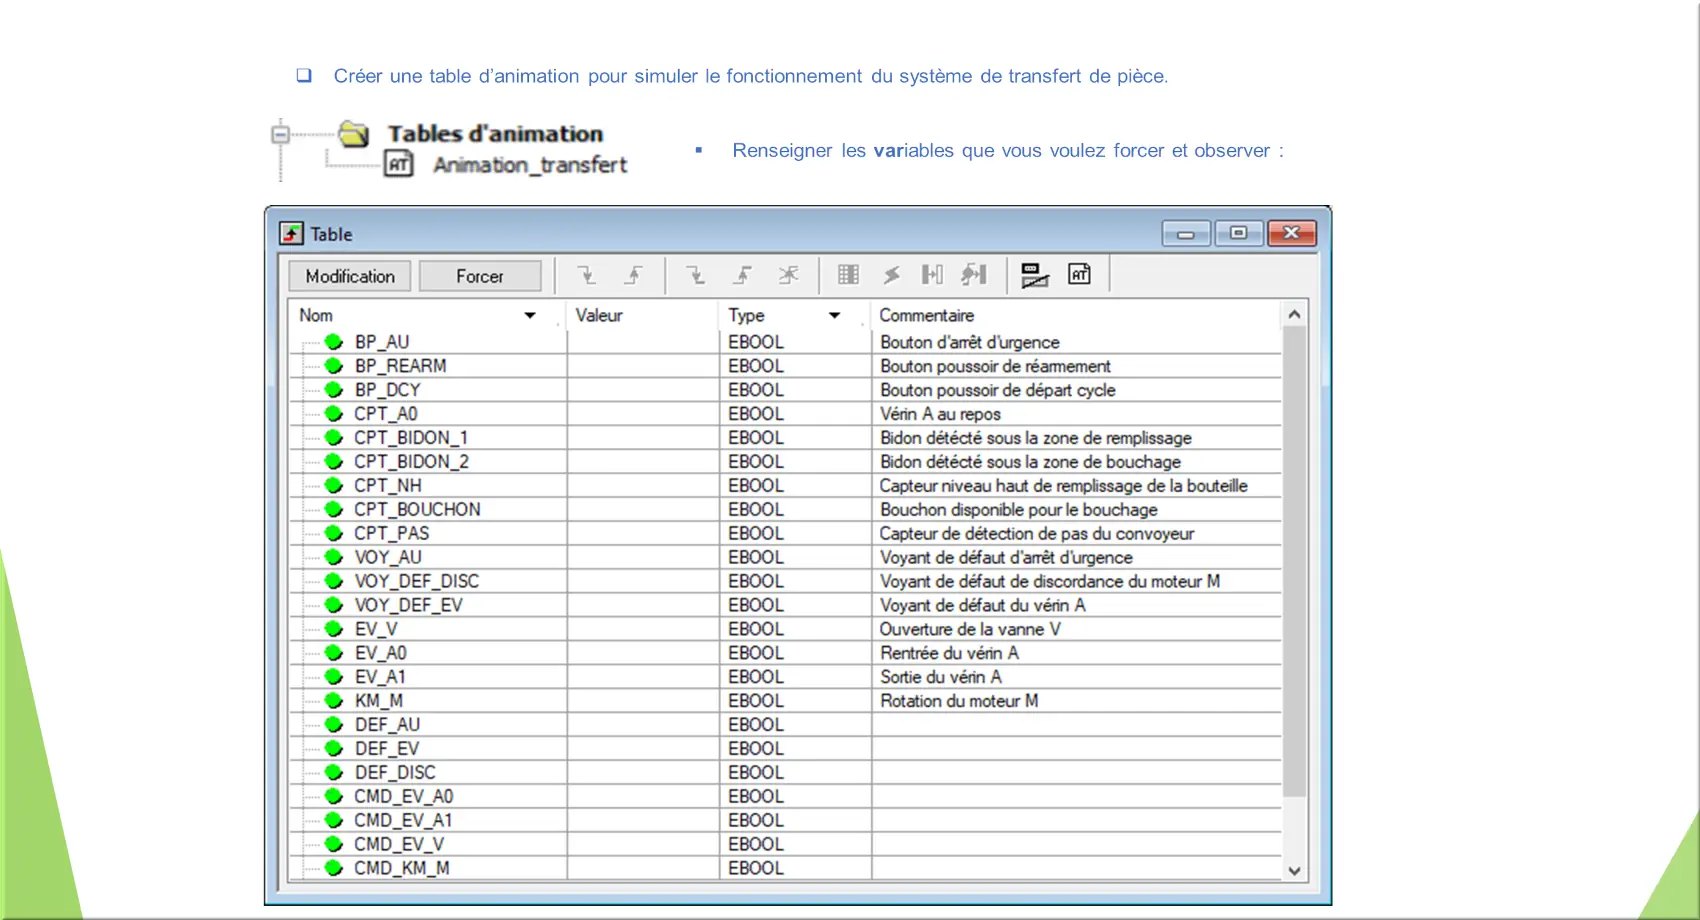This screenshot has width=1700, height=920.
Task: Select the BP_AU variable row
Action: (785, 342)
